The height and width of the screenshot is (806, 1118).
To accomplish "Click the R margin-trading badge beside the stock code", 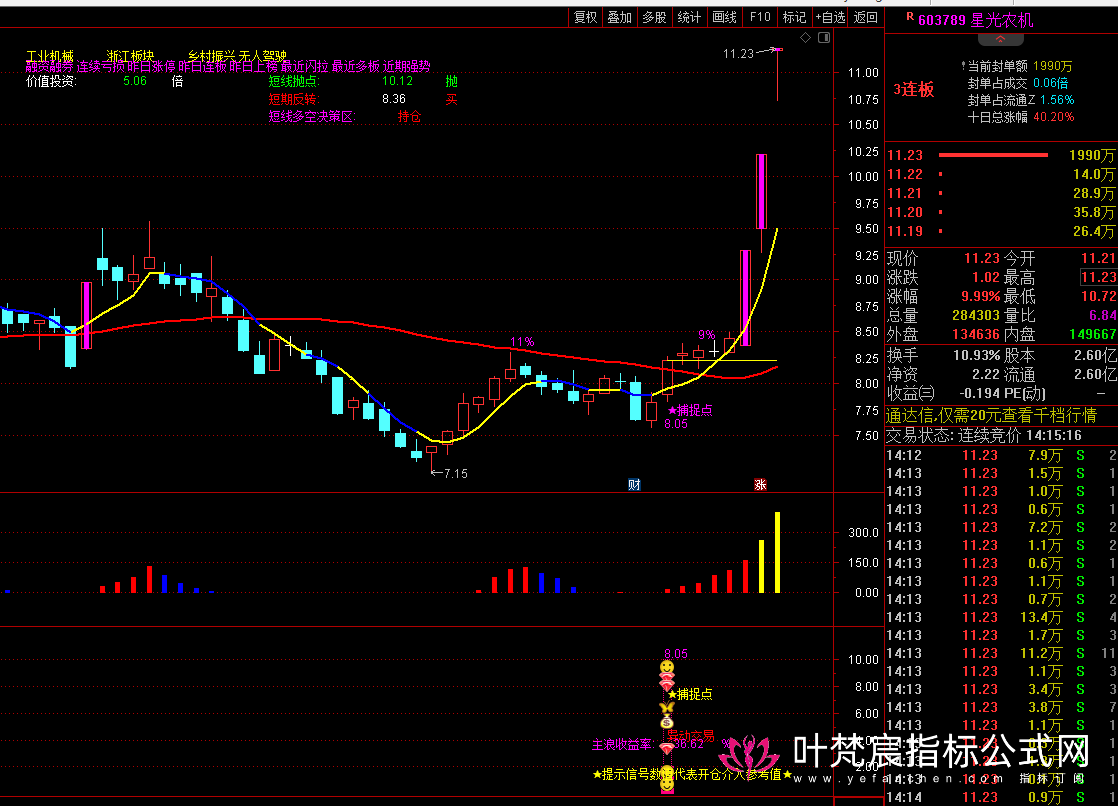I will 909,17.
